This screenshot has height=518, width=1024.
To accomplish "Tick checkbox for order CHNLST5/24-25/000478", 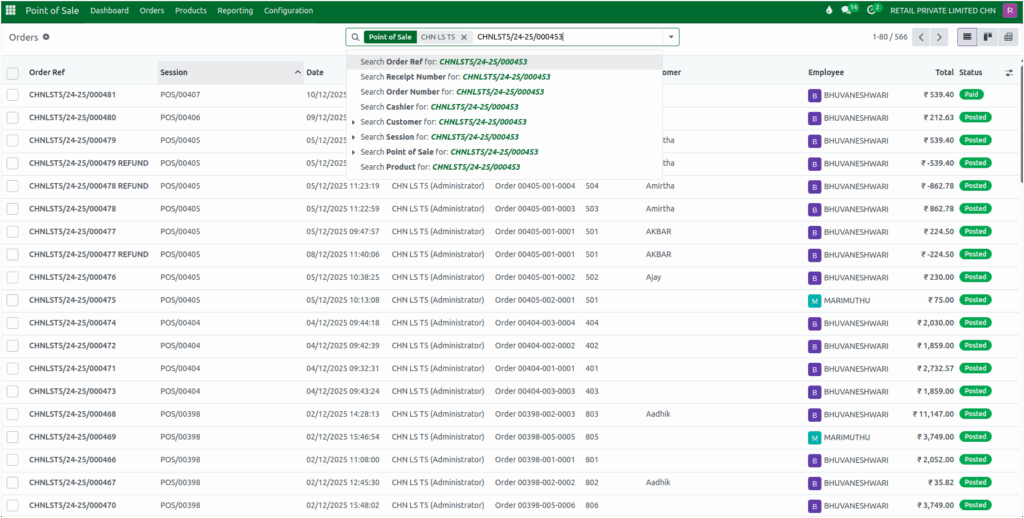I will coord(13,209).
